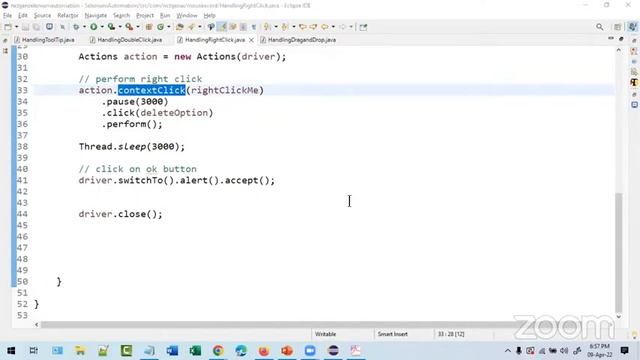Toggle the Java editor breadcrumb
The image size is (640, 360).
pyautogui.click(x=211, y=27)
